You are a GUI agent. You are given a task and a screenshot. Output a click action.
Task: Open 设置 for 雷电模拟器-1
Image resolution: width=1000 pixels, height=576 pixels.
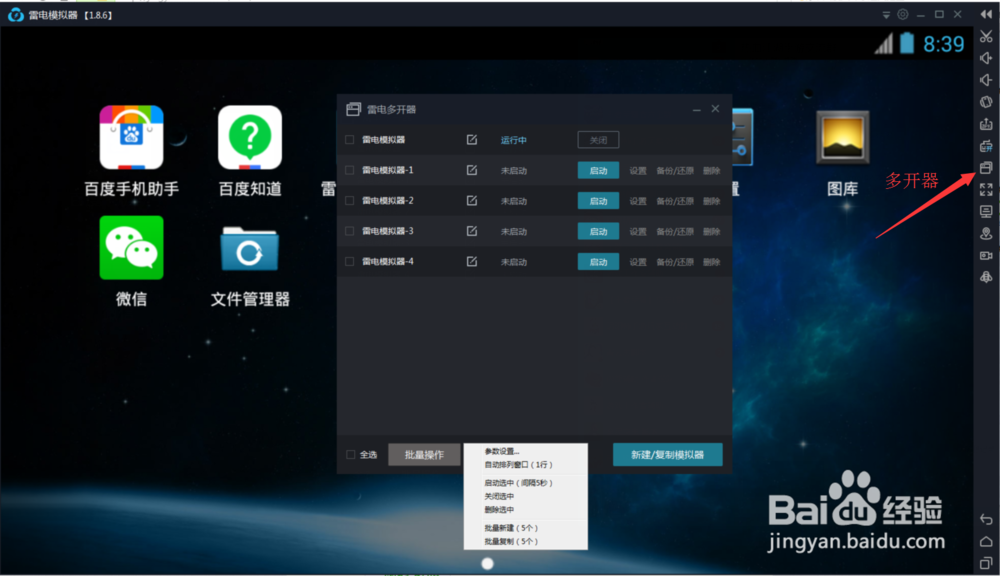point(638,171)
